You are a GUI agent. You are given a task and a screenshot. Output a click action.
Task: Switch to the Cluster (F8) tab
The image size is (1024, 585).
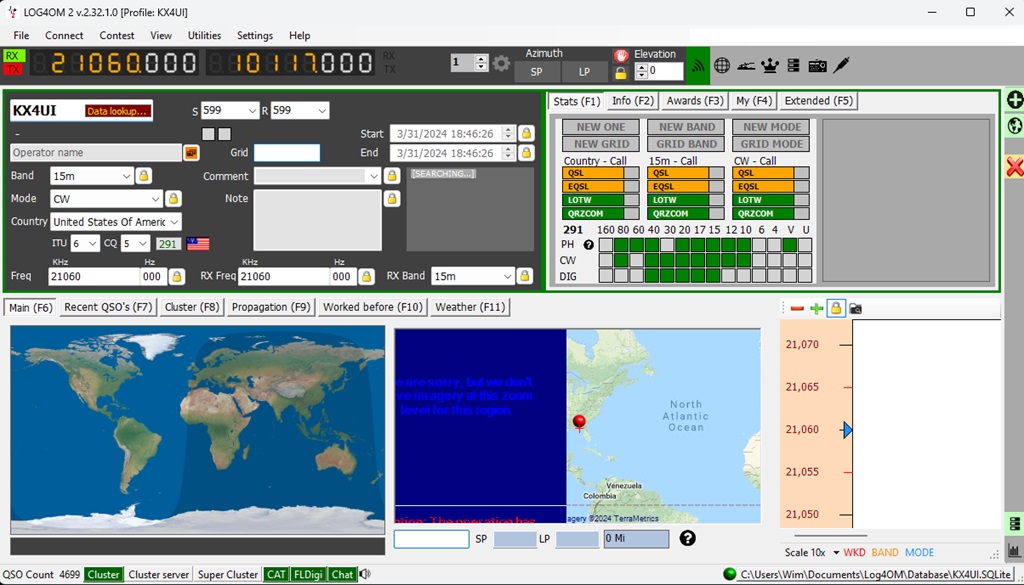pyautogui.click(x=192, y=307)
